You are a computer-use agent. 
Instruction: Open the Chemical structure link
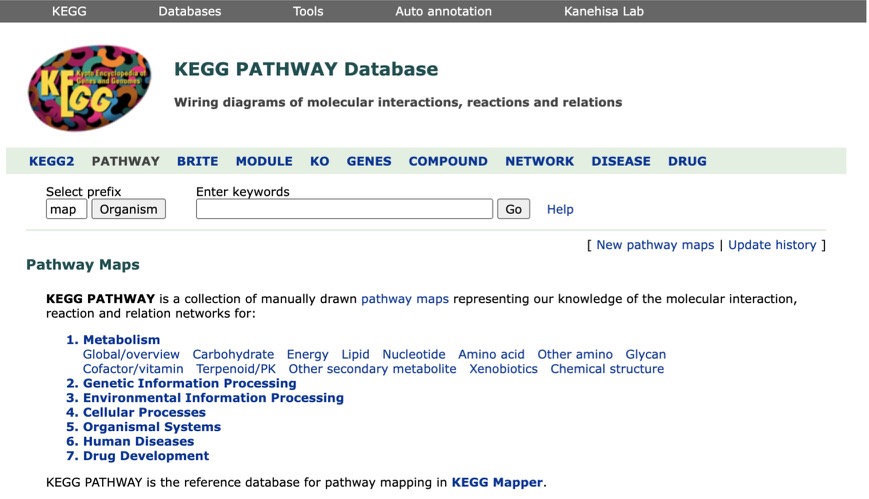point(607,369)
